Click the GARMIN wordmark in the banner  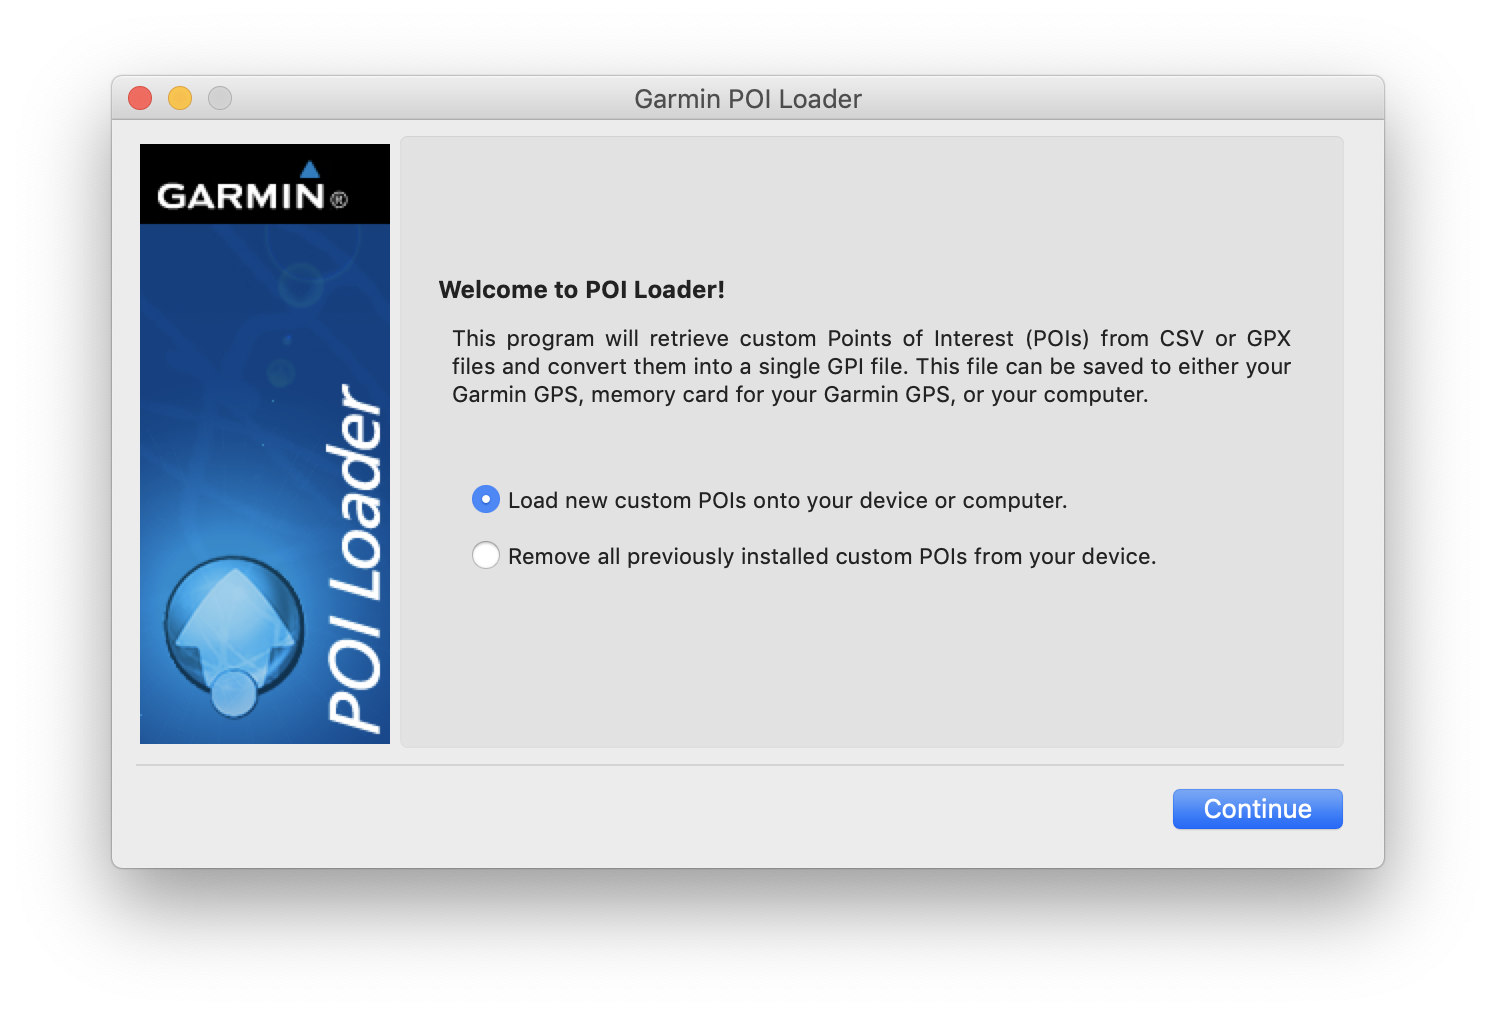coord(241,195)
